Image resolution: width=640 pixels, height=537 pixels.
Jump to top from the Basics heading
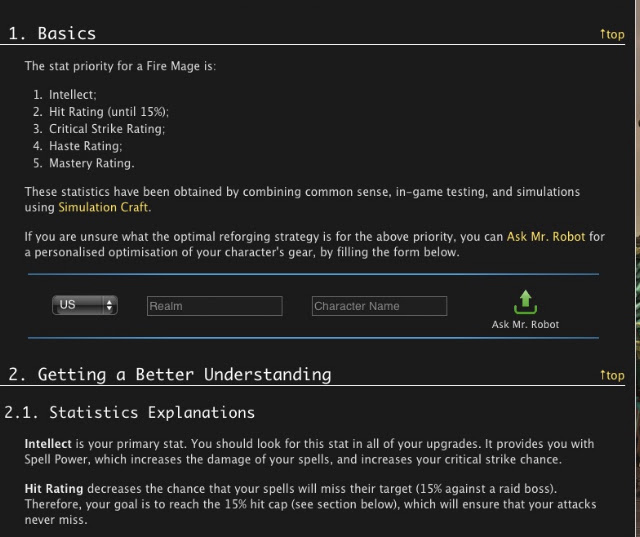[612, 34]
